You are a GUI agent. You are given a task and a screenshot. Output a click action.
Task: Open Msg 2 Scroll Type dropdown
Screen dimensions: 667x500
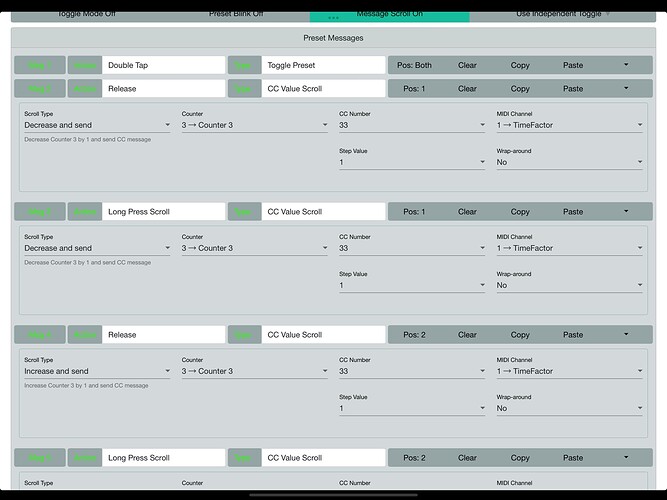tap(97, 125)
